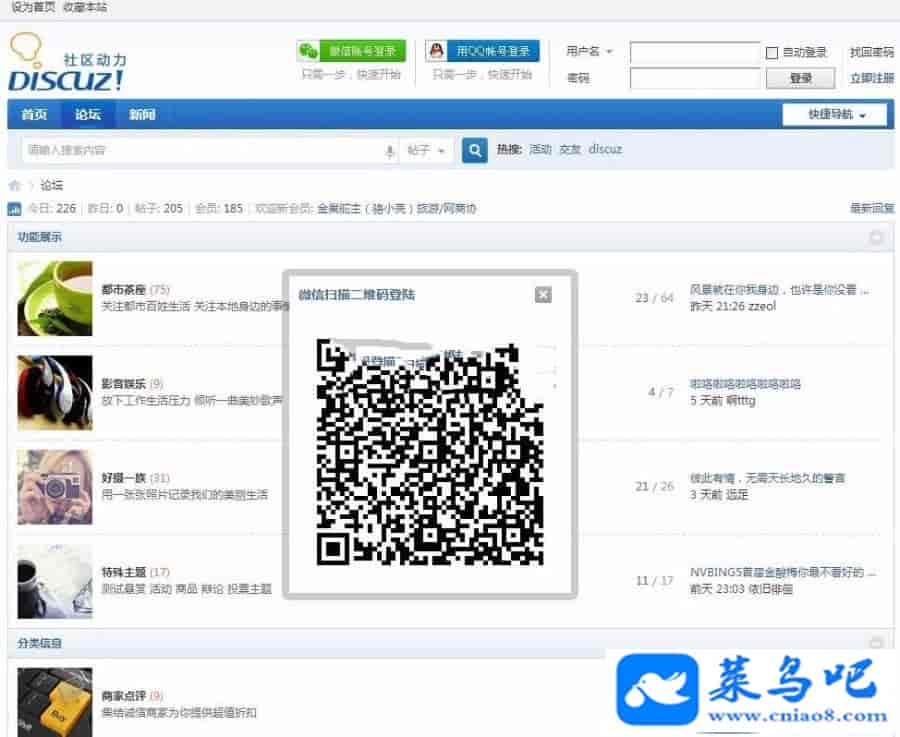Close the WeChat QR code popup
Viewport: 900px width, 737px height.
tap(543, 294)
